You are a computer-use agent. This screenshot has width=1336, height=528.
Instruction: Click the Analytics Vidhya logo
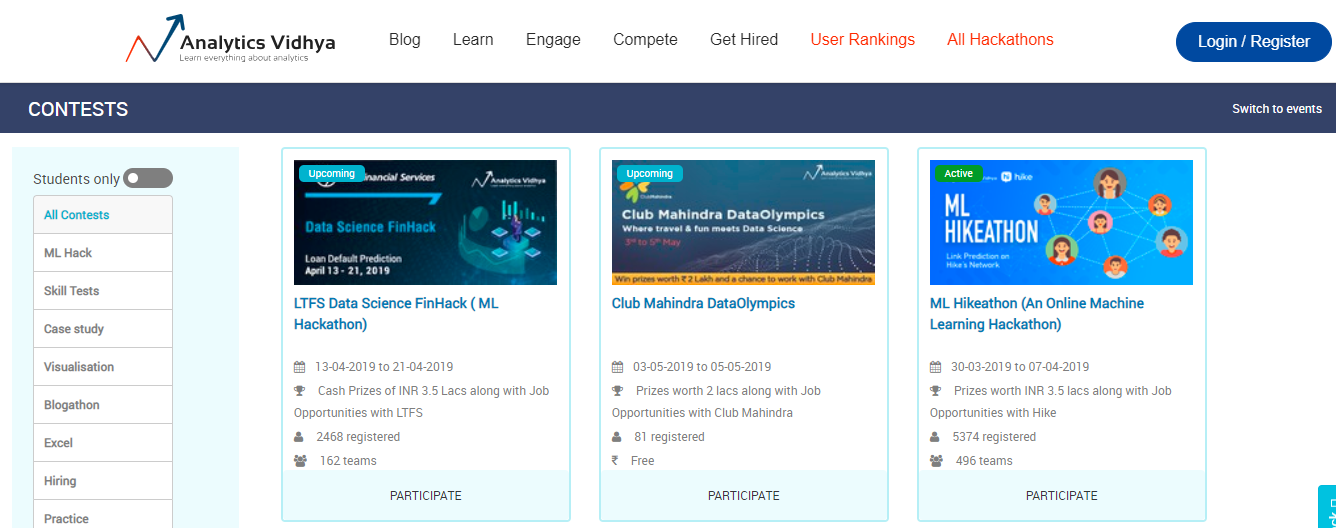tap(230, 41)
